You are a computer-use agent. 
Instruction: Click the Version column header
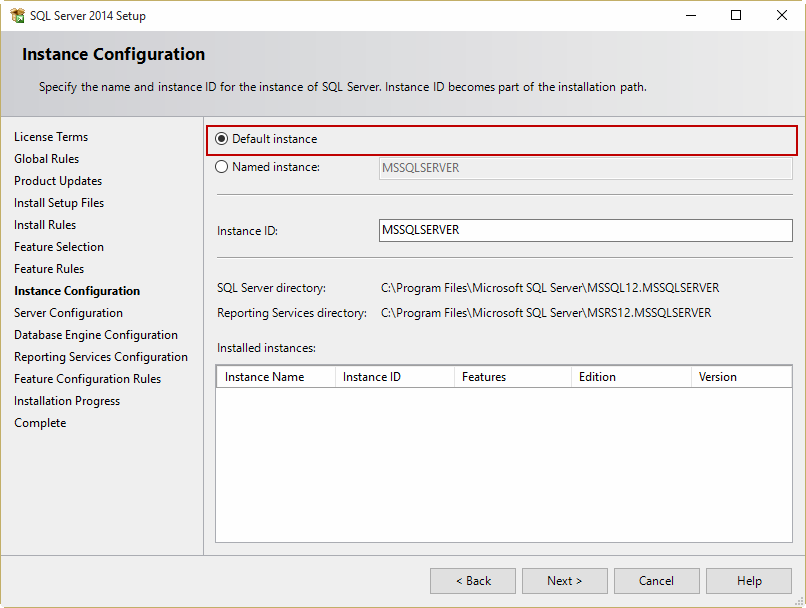740,377
